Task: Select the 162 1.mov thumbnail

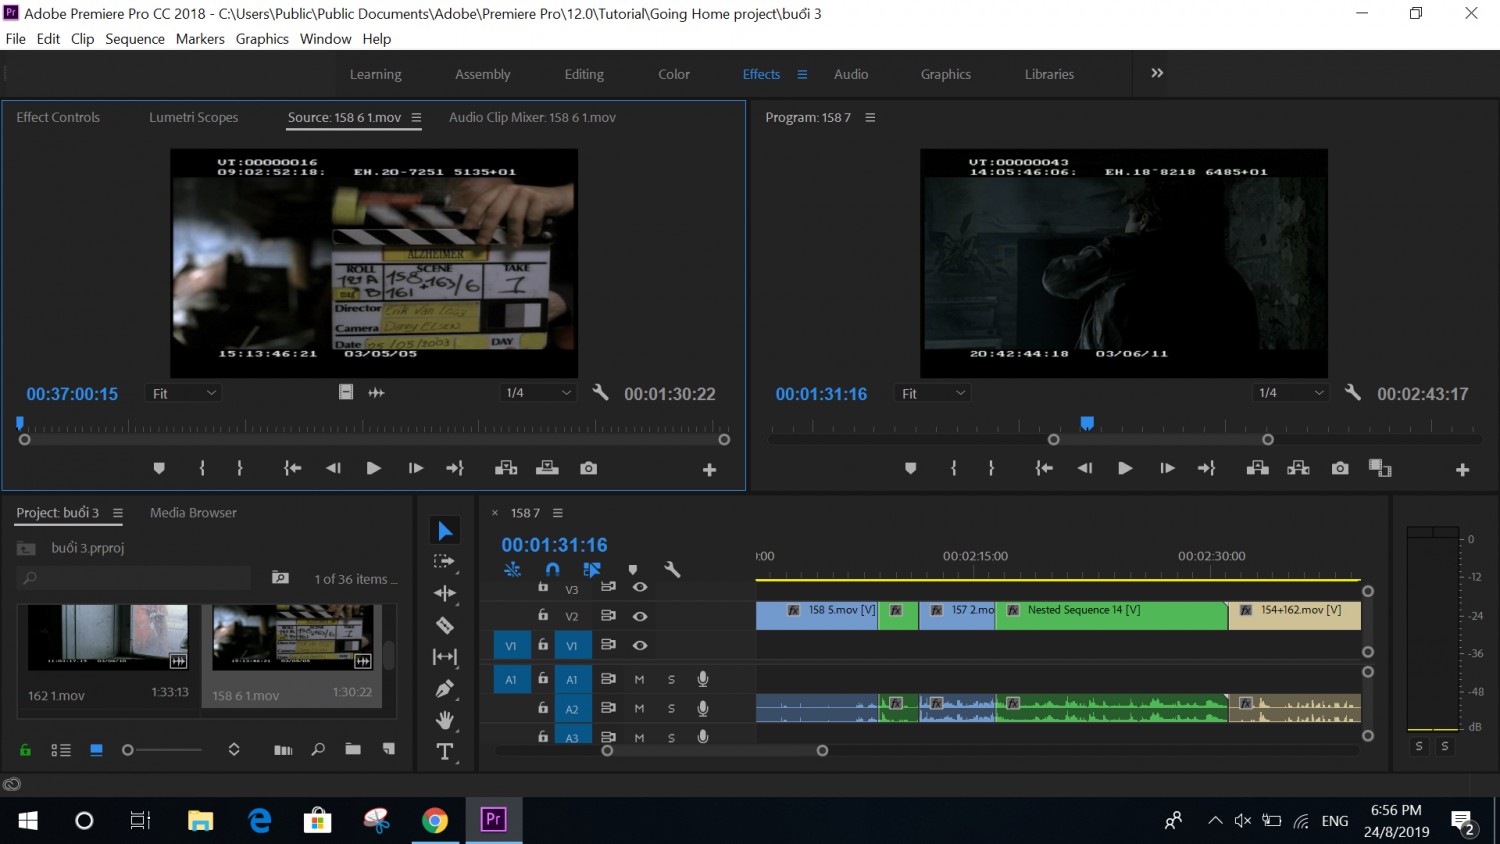Action: (x=107, y=637)
